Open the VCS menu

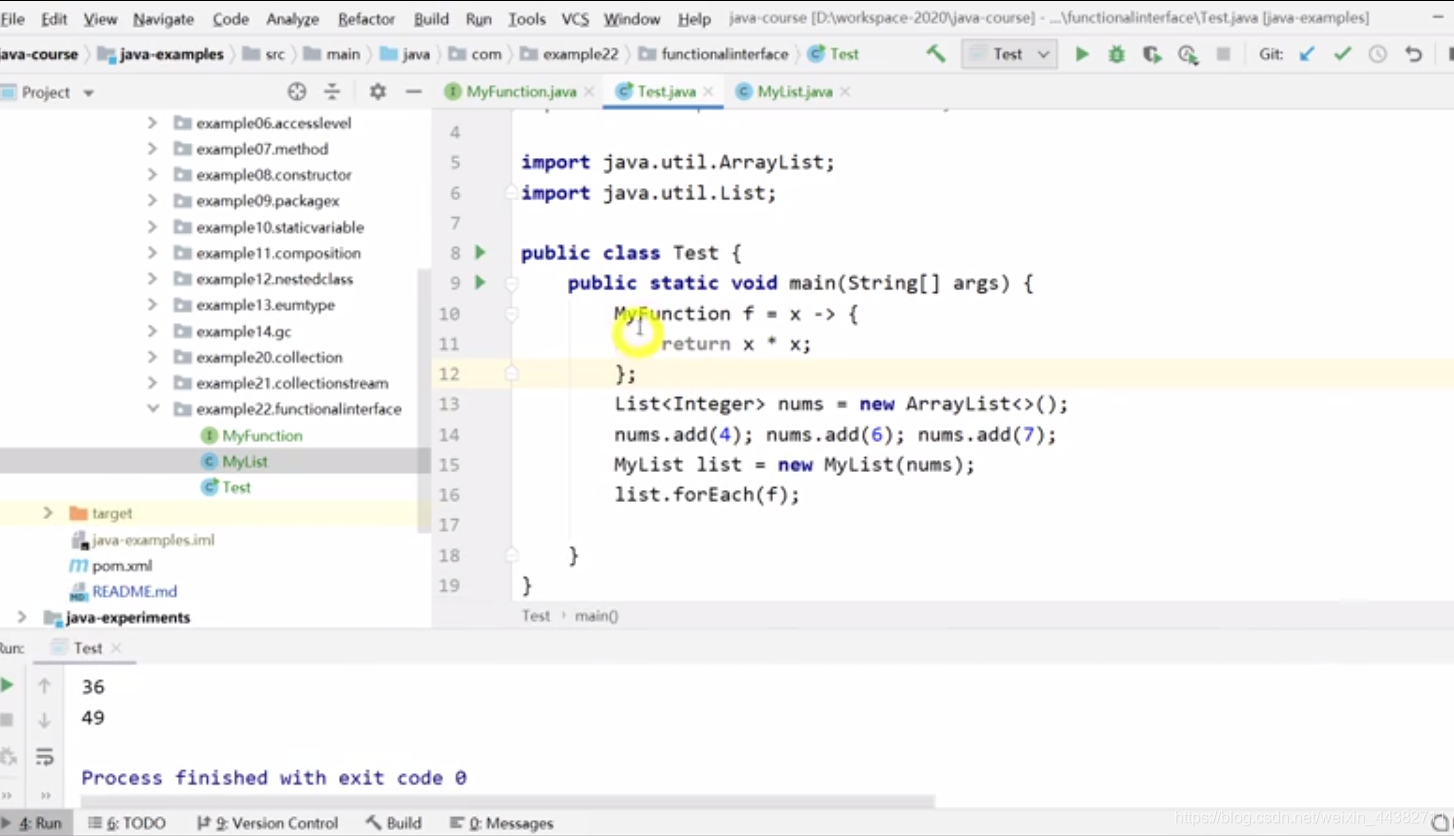click(575, 19)
